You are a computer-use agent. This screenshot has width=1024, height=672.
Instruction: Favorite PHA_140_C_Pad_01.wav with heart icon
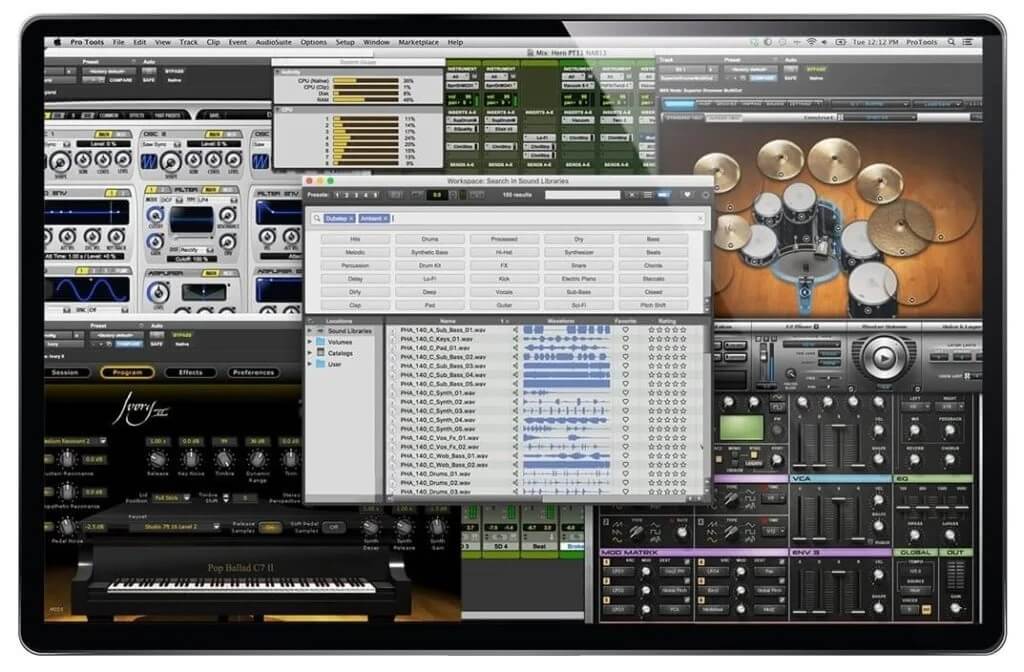625,348
